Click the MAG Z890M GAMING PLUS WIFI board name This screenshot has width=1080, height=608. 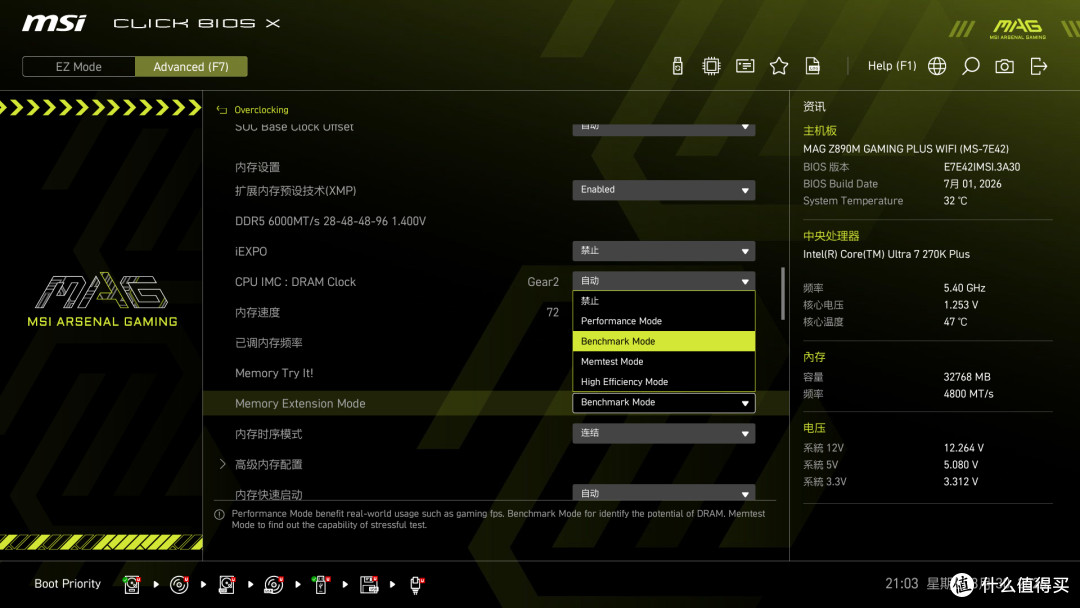906,149
